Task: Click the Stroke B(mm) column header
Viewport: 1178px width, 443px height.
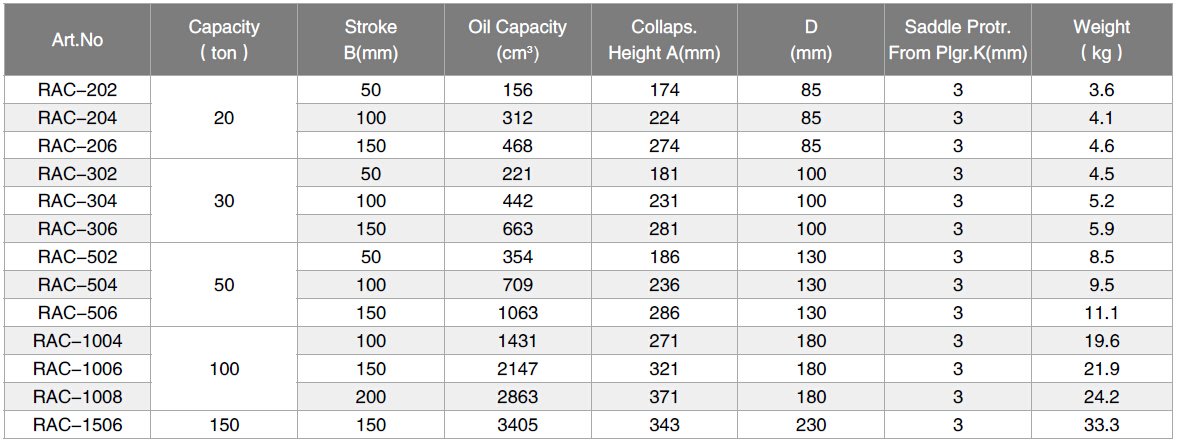Action: (370, 40)
